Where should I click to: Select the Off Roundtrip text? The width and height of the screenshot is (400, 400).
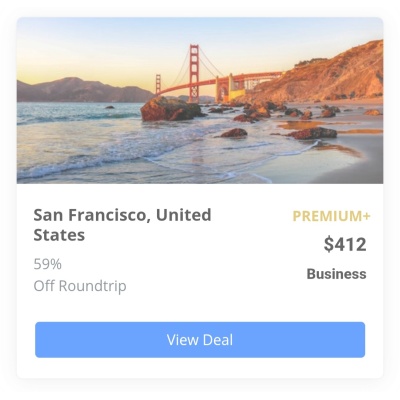pos(80,286)
